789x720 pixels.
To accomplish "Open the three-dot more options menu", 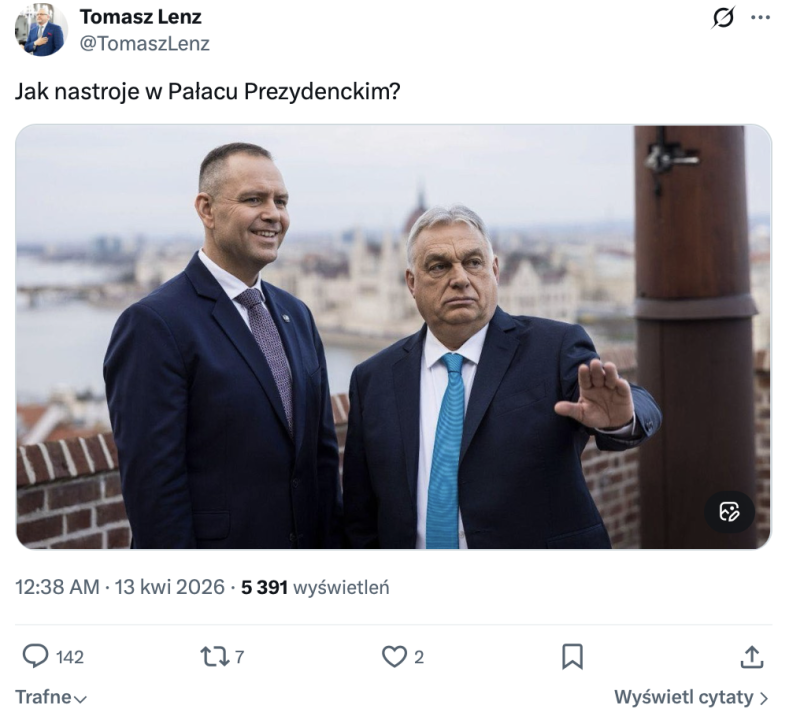I will (760, 18).
